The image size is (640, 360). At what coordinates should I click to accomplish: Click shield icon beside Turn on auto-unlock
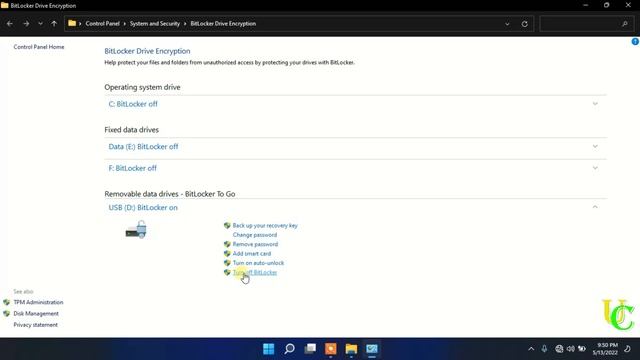227,263
